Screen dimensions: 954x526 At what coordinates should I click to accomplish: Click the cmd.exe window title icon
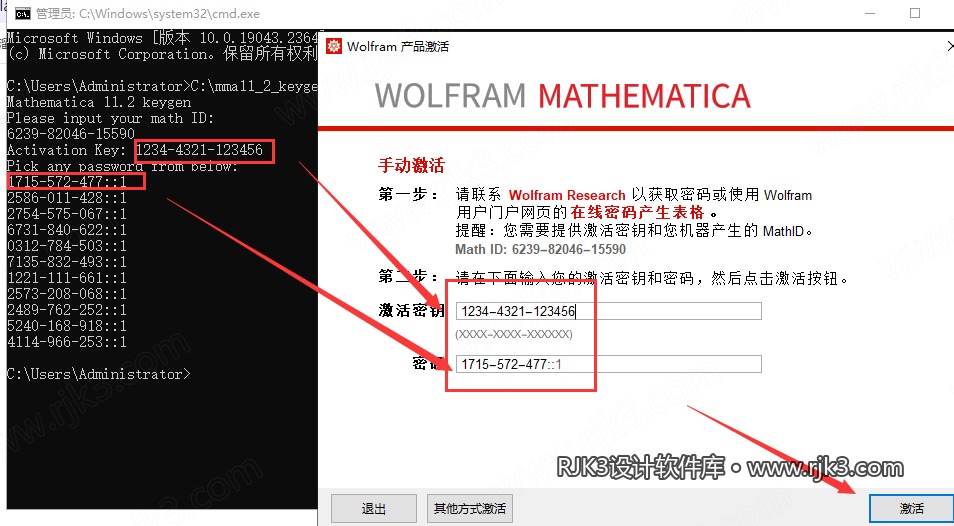click(23, 13)
